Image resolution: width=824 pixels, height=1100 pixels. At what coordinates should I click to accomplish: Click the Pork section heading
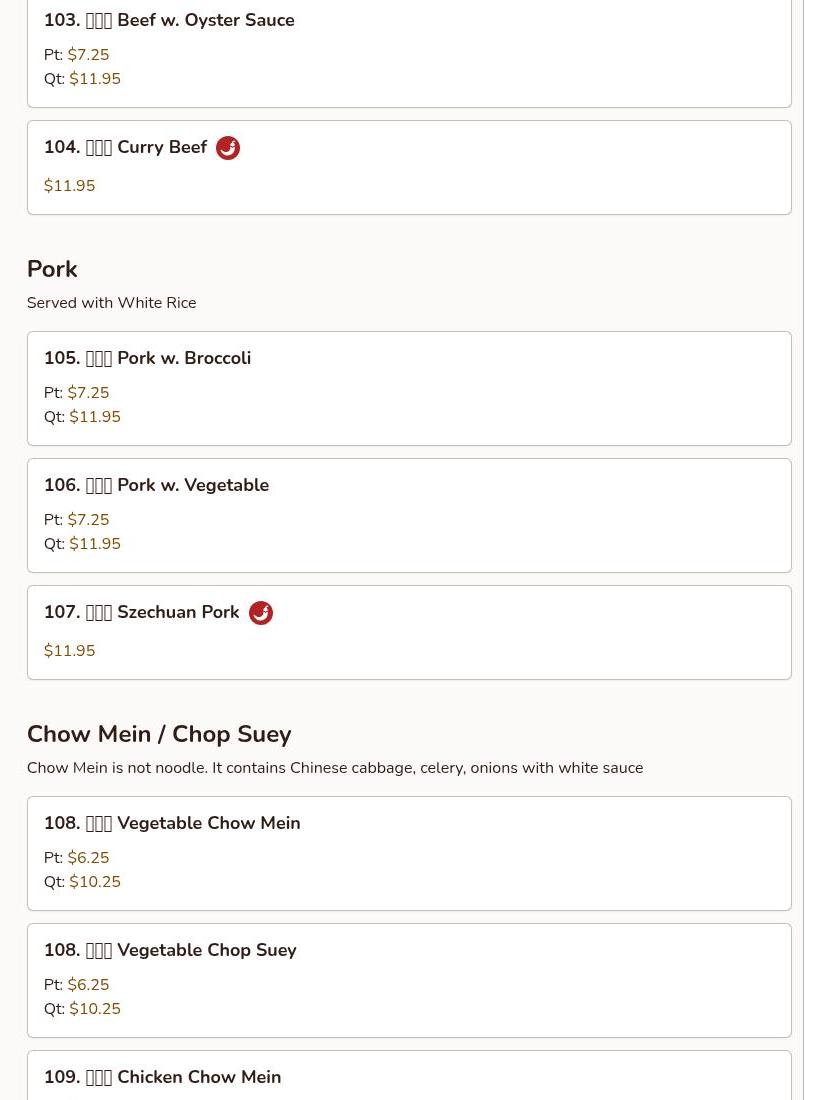pos(52,269)
